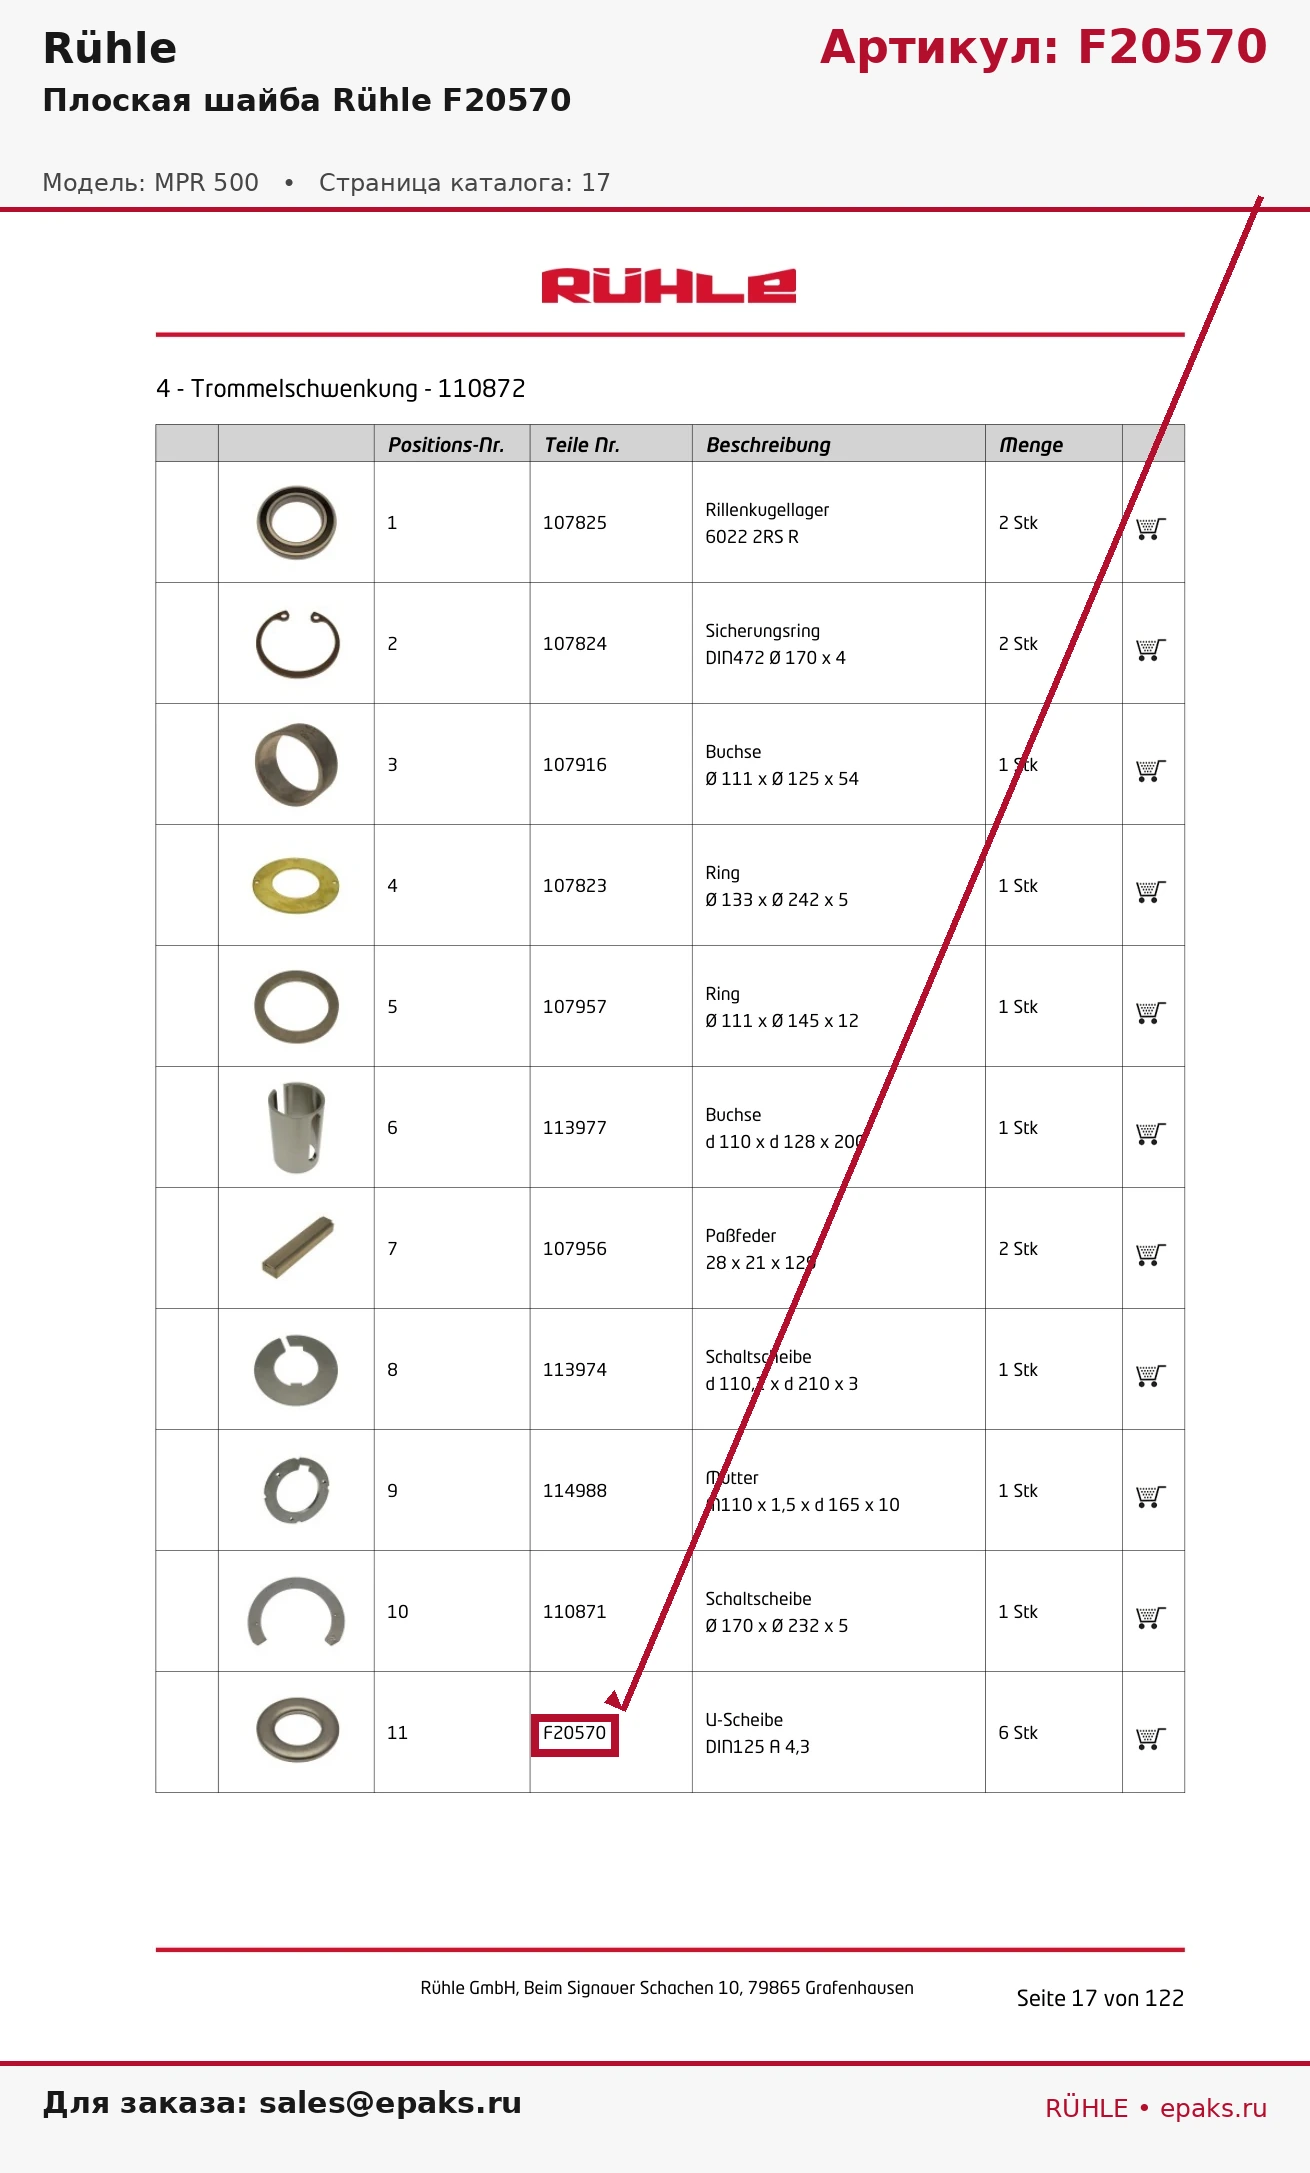The image size is (1310, 2173).
Task: Add Sicherungsring 107824 to cart
Action: pyautogui.click(x=1151, y=649)
